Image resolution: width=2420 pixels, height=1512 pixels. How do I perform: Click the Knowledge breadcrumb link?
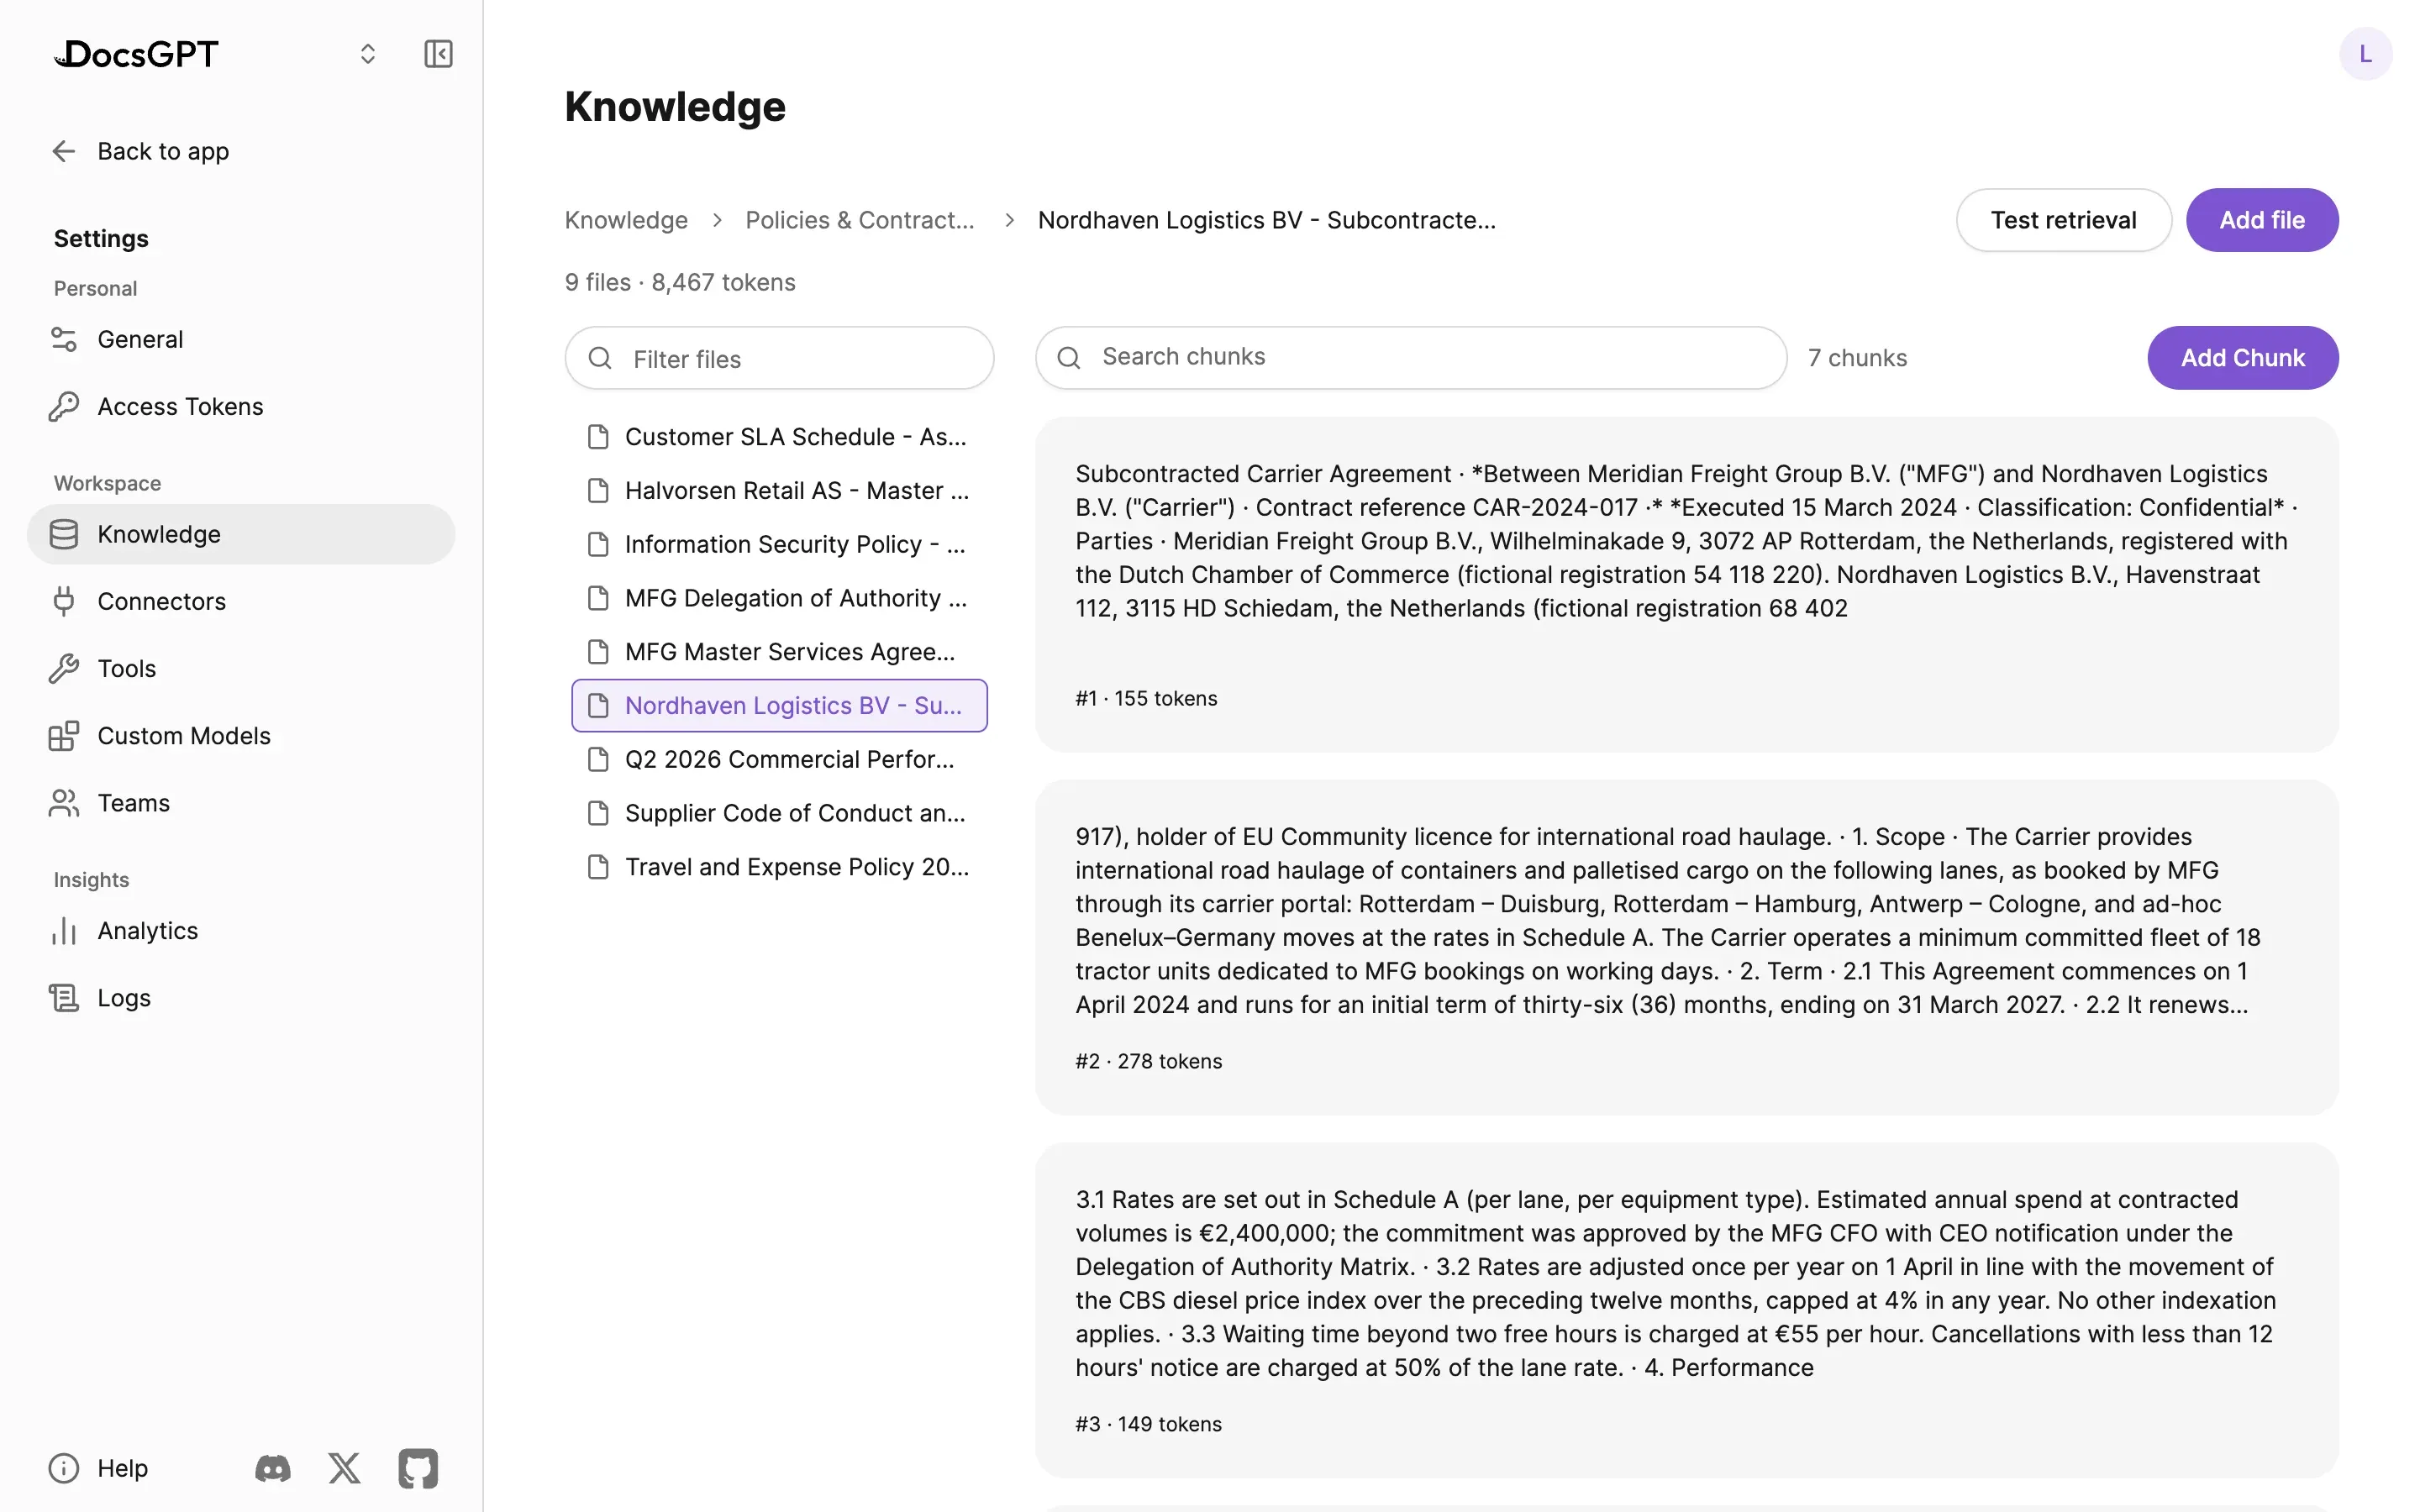click(626, 220)
